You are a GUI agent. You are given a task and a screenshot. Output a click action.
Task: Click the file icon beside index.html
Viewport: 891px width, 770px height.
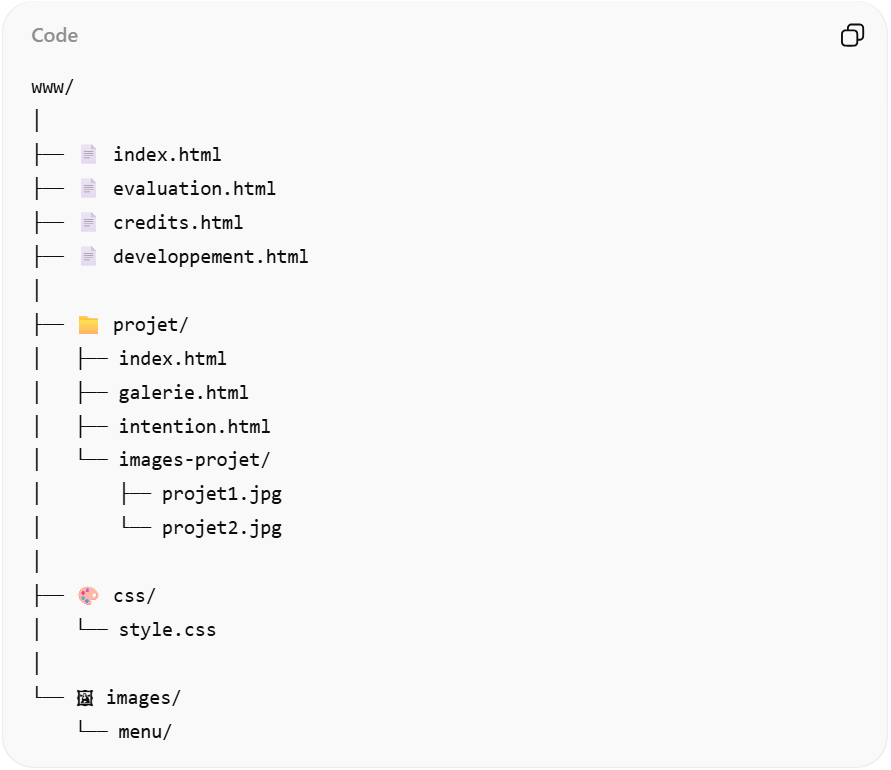click(89, 154)
